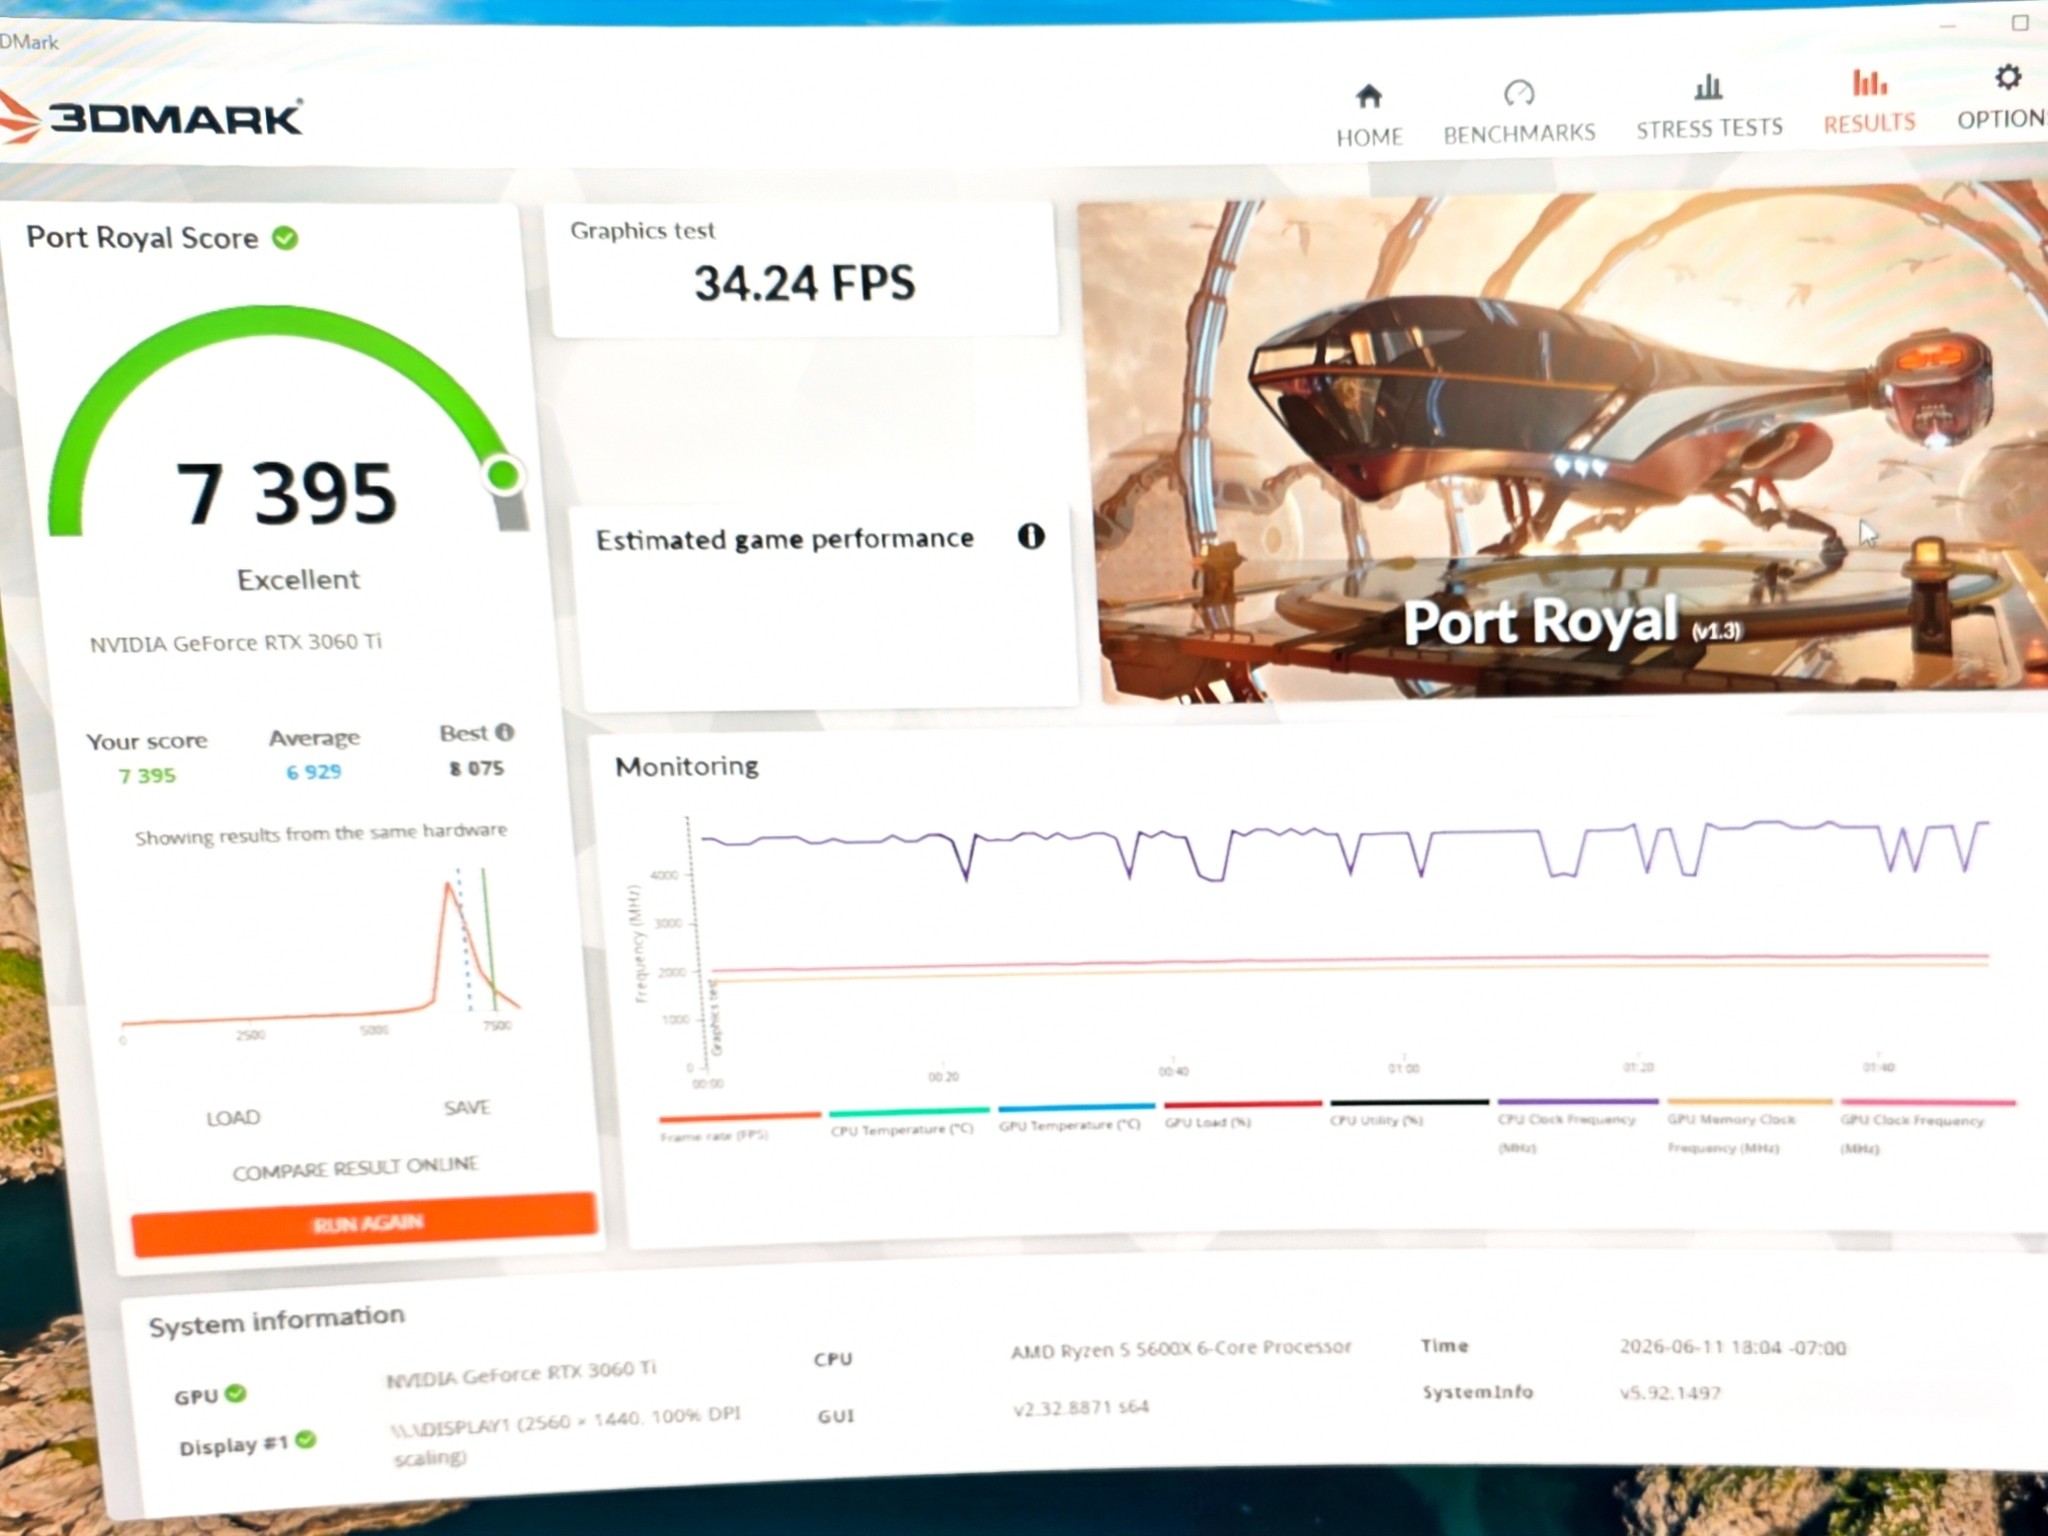This screenshot has height=1536, width=2048.
Task: Click COMPARE RESULT ONLINE link
Action: tap(355, 1167)
